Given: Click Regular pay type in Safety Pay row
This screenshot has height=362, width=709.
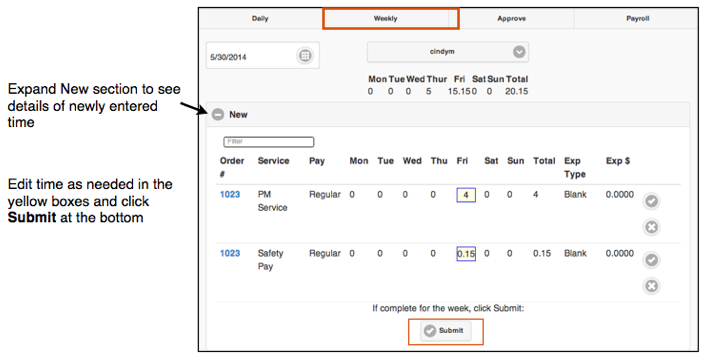Looking at the screenshot, I should pyautogui.click(x=325, y=254).
